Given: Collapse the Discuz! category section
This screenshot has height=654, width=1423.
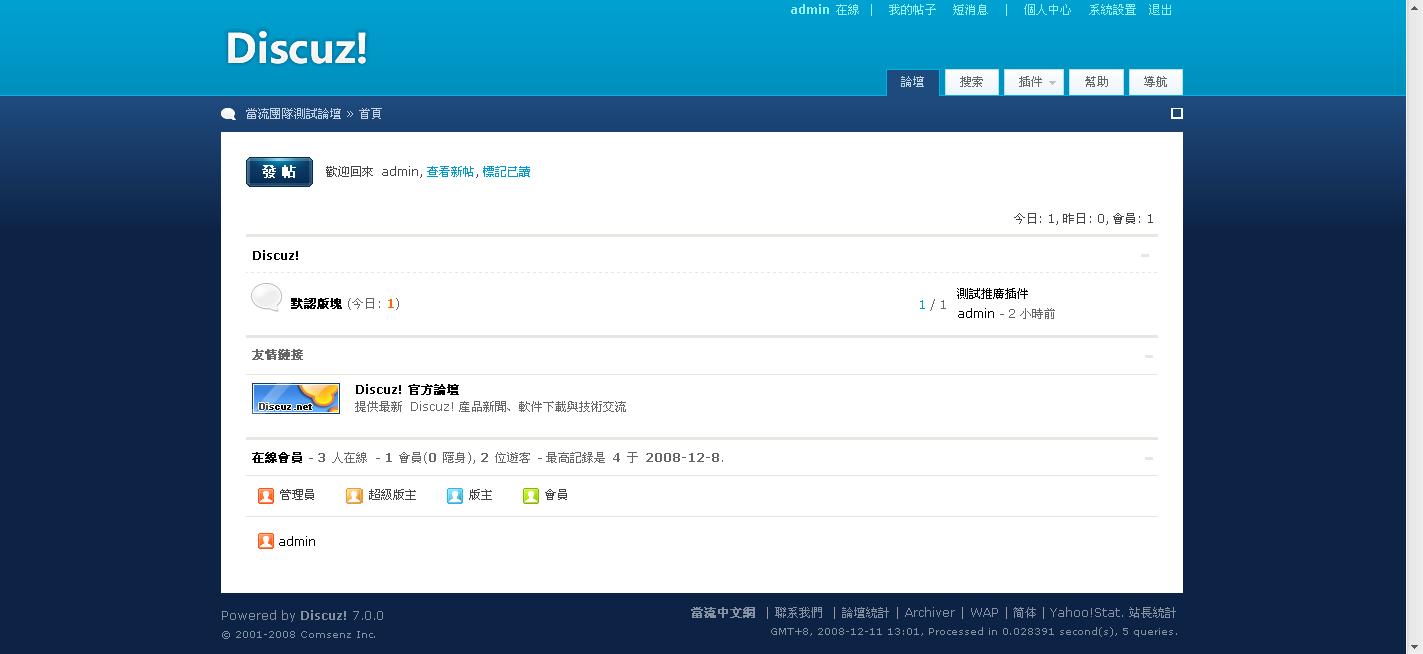Looking at the screenshot, I should coord(1145,255).
